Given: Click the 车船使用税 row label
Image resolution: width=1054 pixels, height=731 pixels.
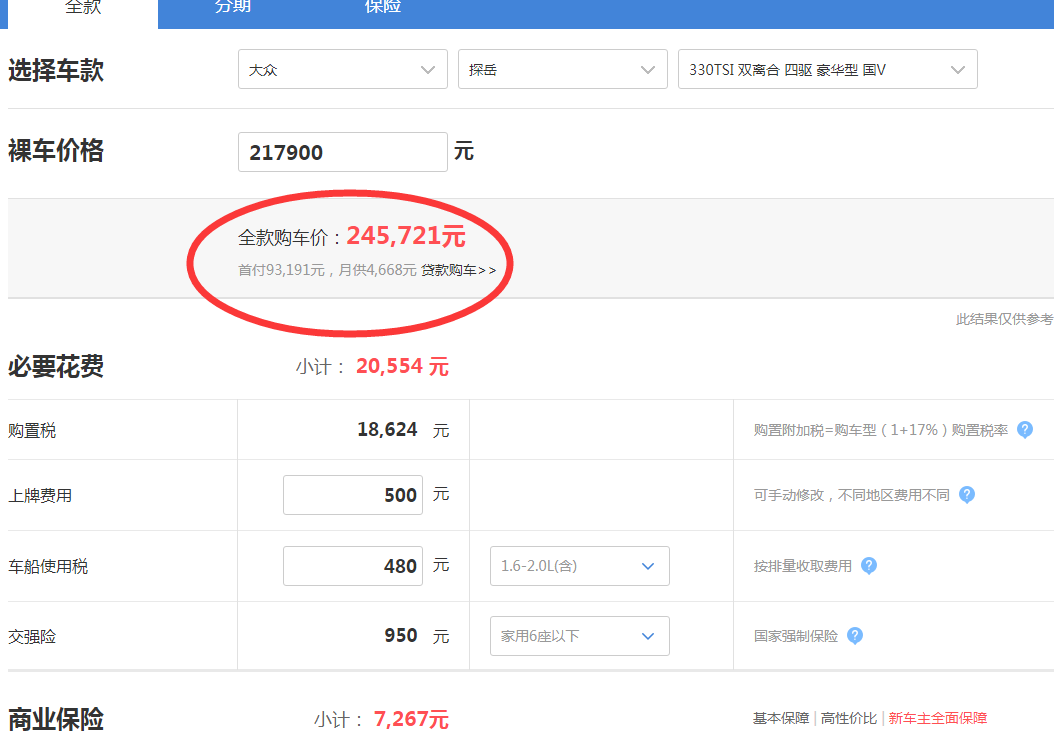Looking at the screenshot, I should [x=48, y=566].
